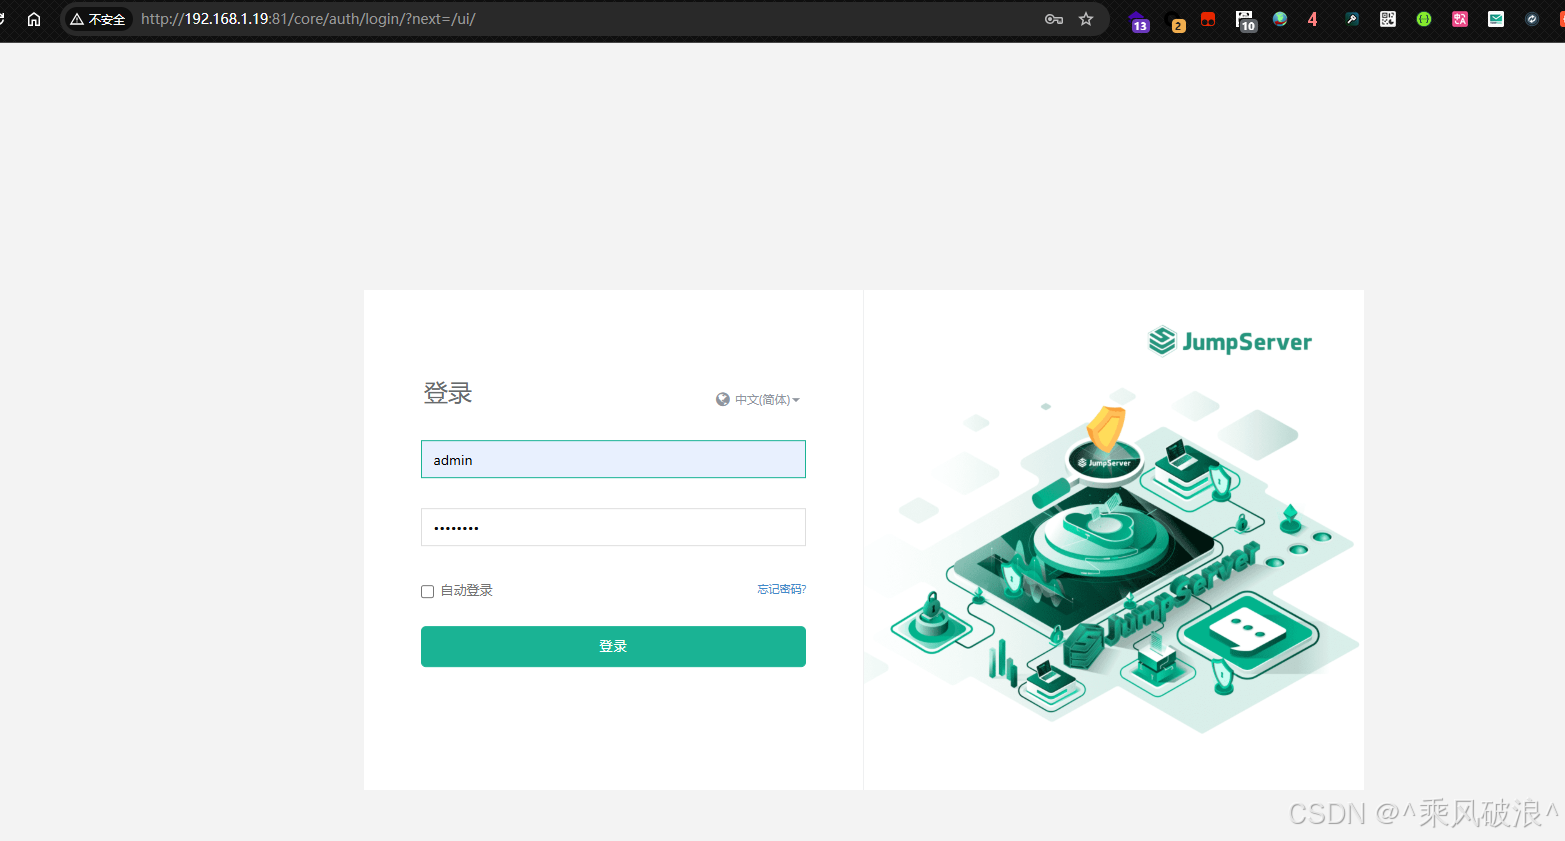Viewport: 1565px width, 841px height.
Task: Click the globe icon beside language selector
Action: point(722,399)
